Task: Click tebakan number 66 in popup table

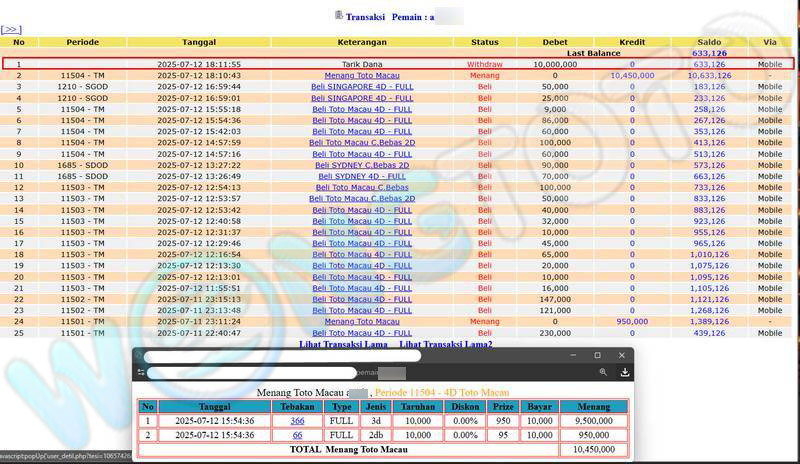Action: tap(297, 435)
